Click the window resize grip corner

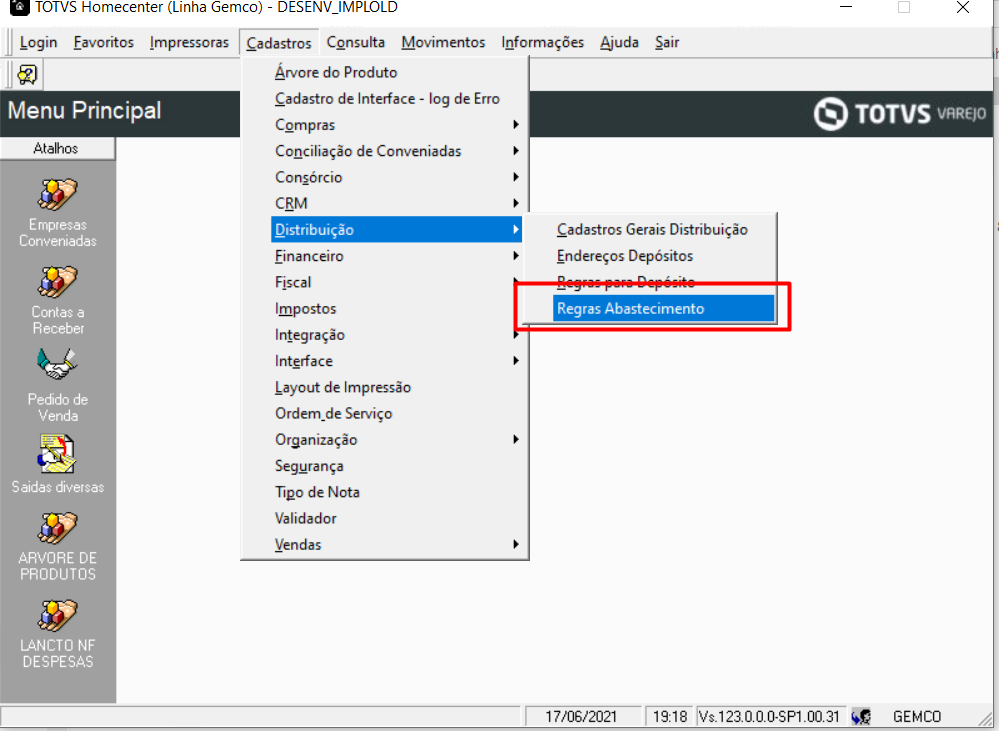(984, 718)
